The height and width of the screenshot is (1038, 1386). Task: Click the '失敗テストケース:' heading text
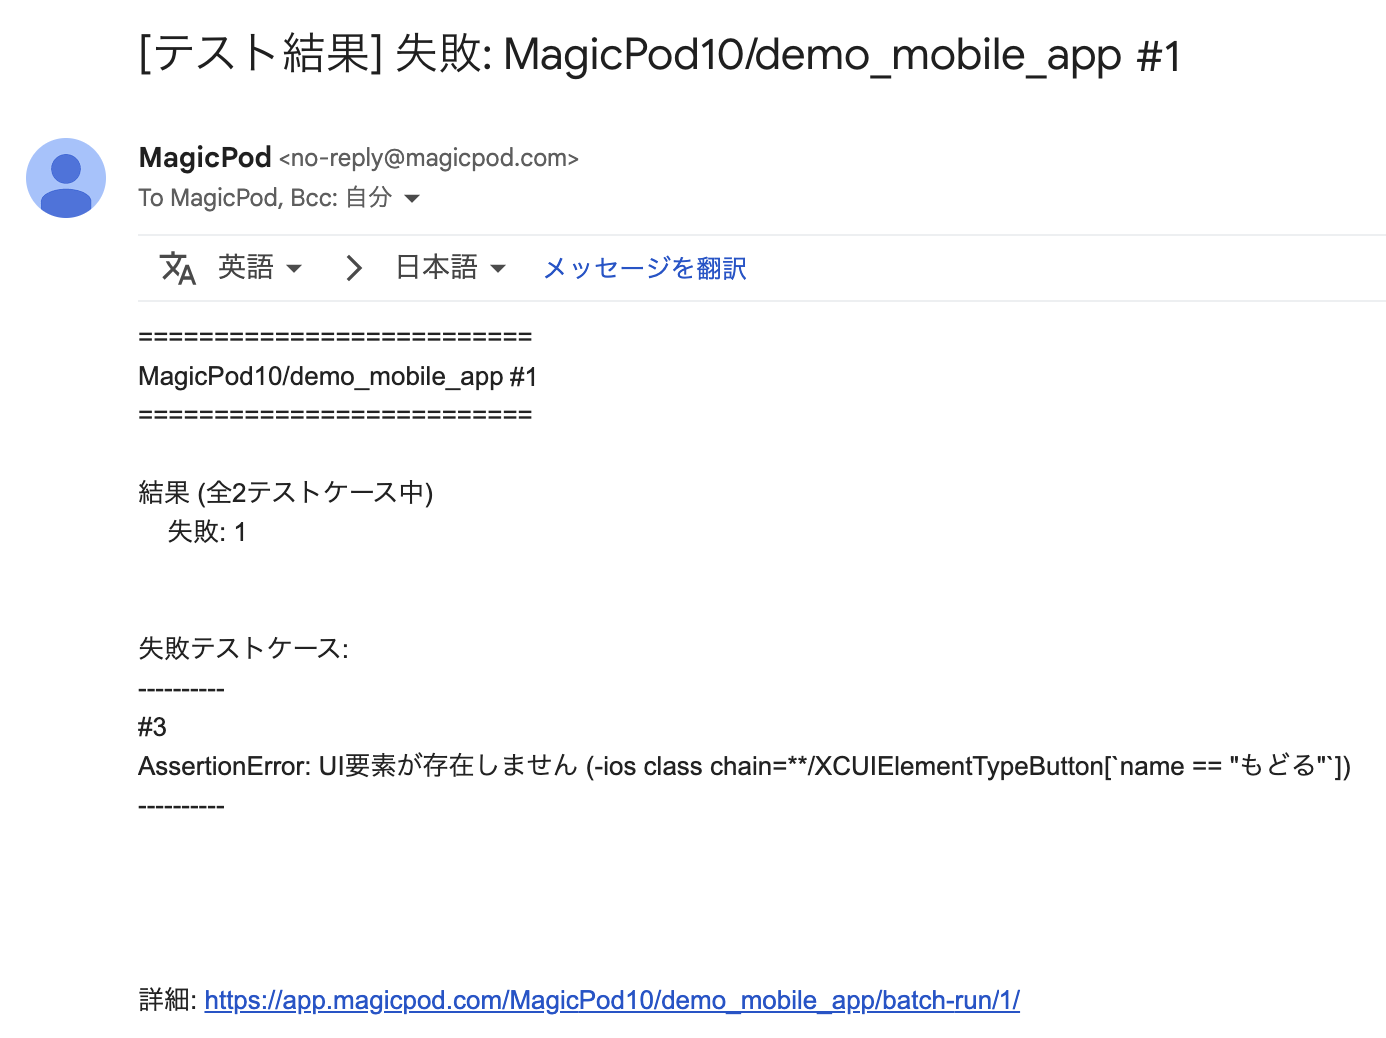click(x=243, y=648)
